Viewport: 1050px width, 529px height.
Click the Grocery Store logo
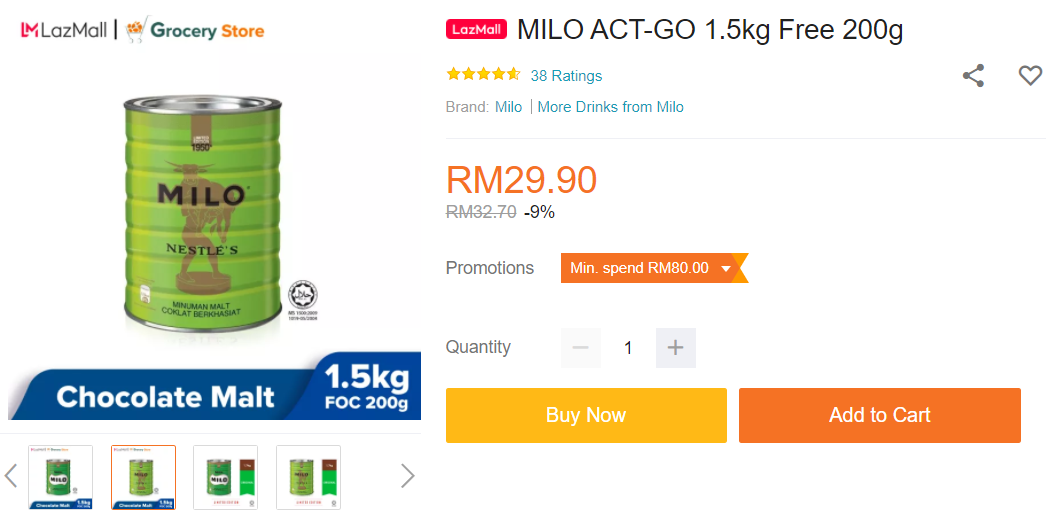[x=196, y=30]
